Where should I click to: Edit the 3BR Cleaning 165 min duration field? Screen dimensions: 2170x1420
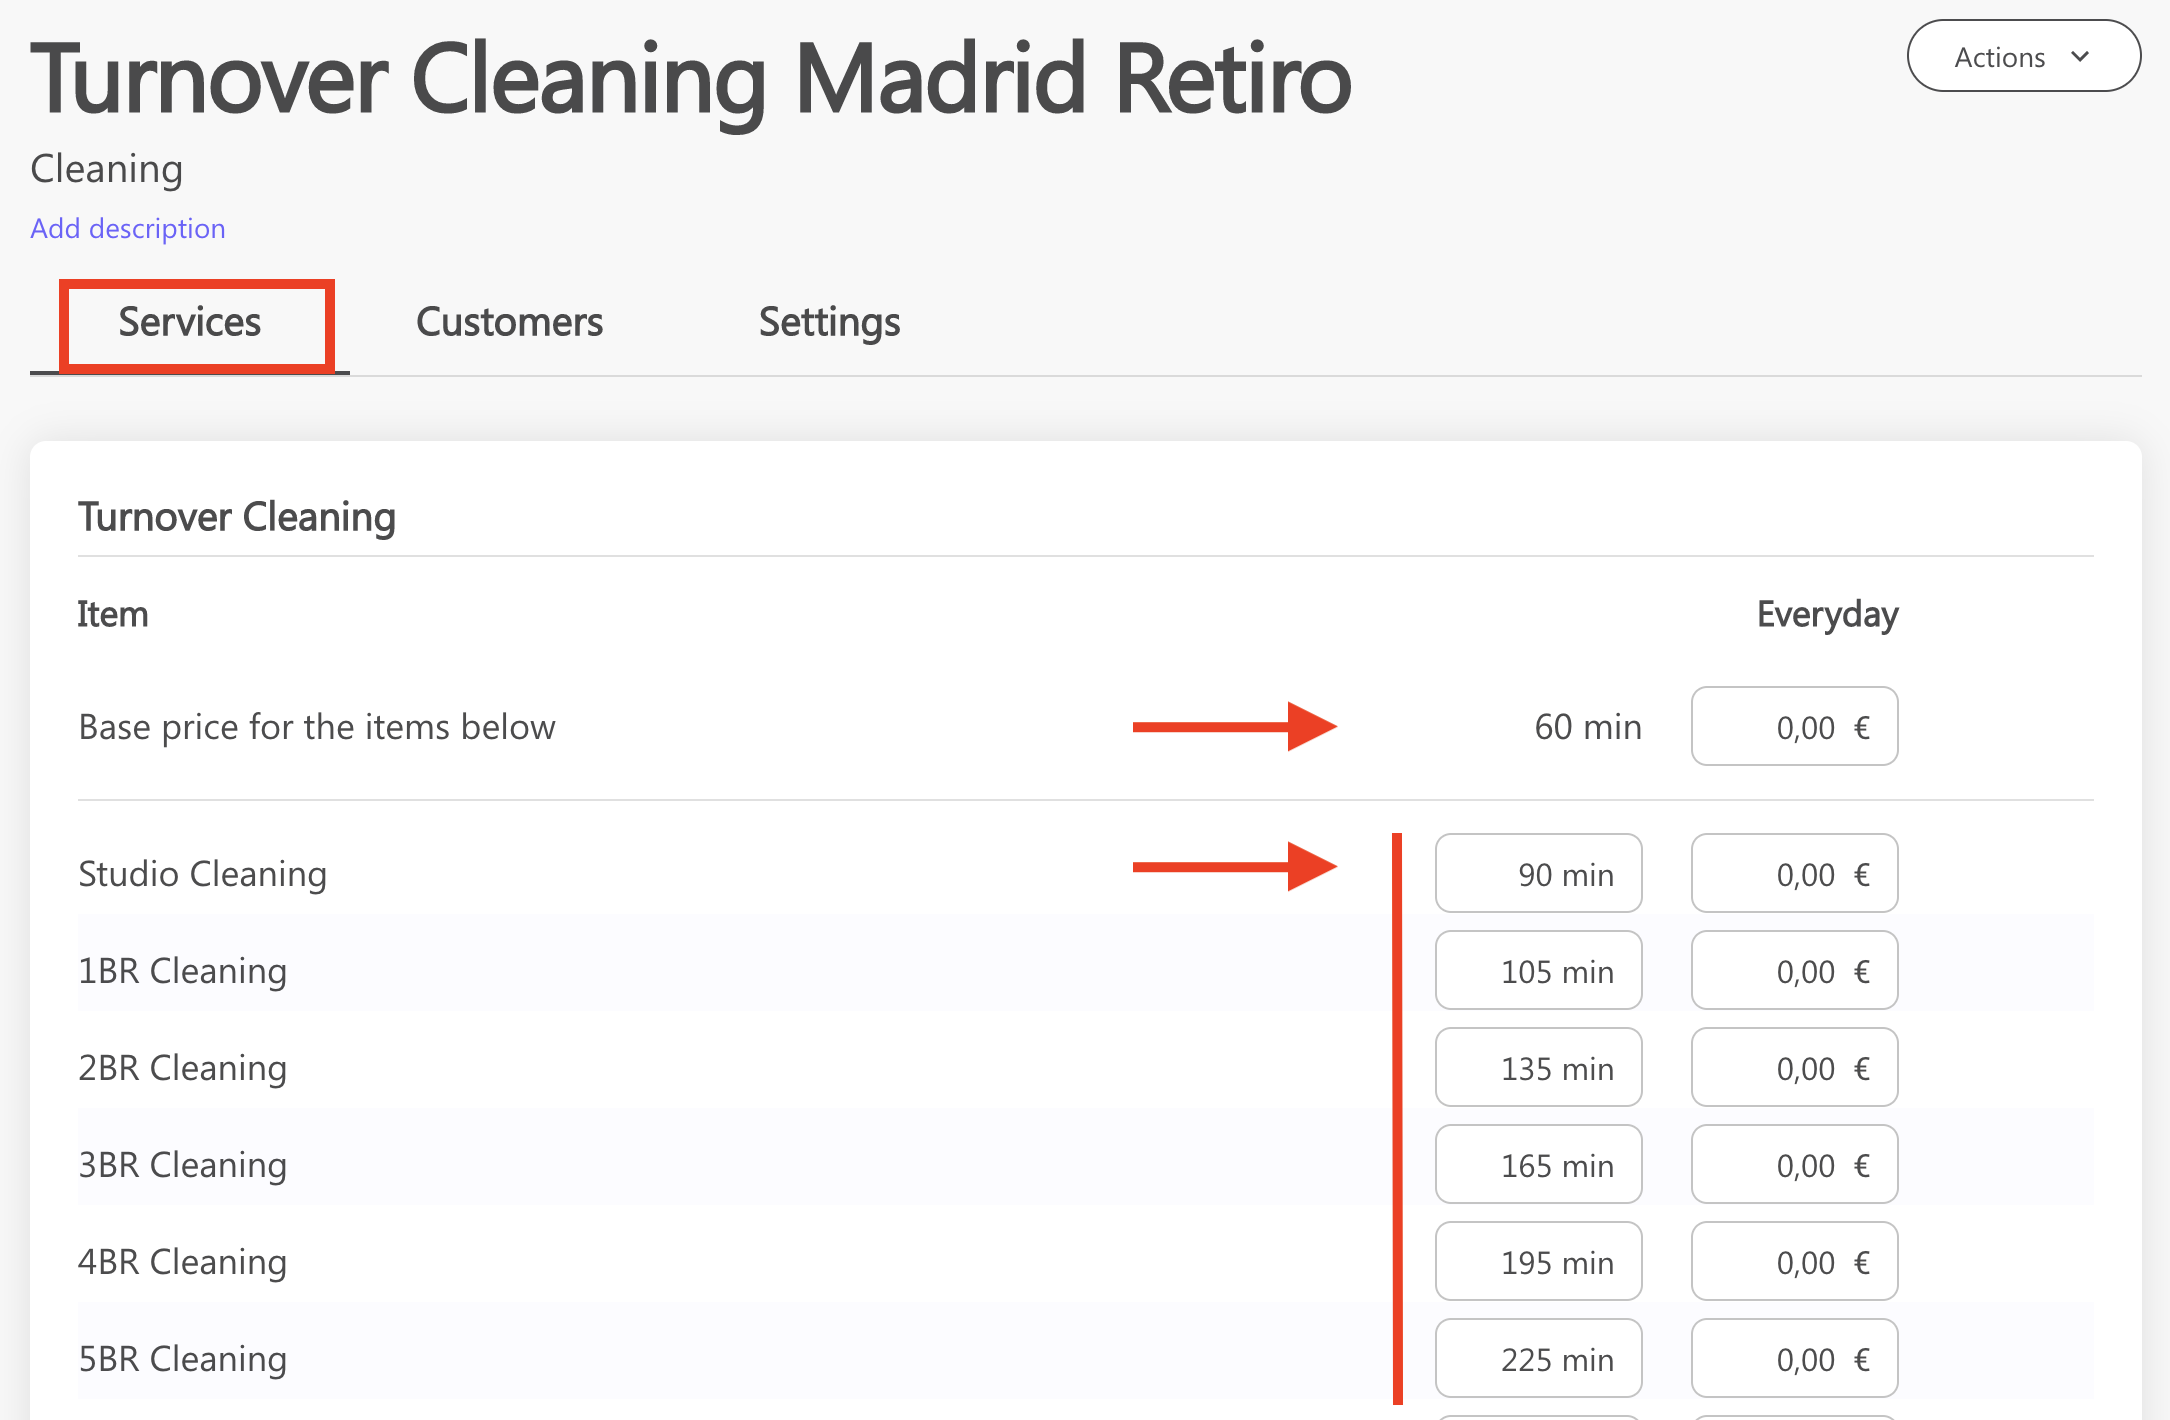(1539, 1164)
